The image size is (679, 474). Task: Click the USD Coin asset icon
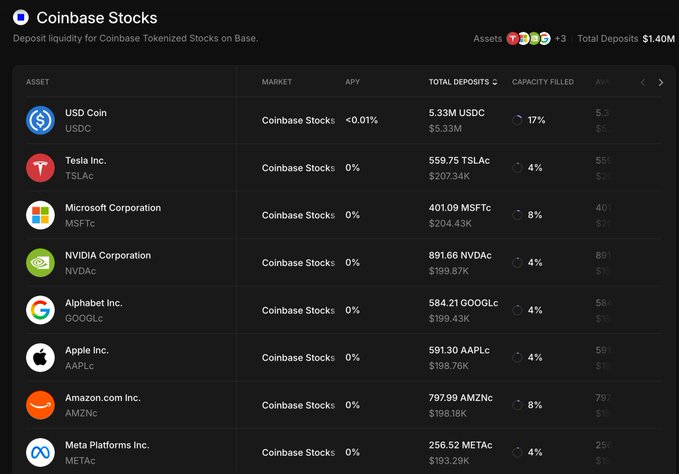[x=40, y=120]
